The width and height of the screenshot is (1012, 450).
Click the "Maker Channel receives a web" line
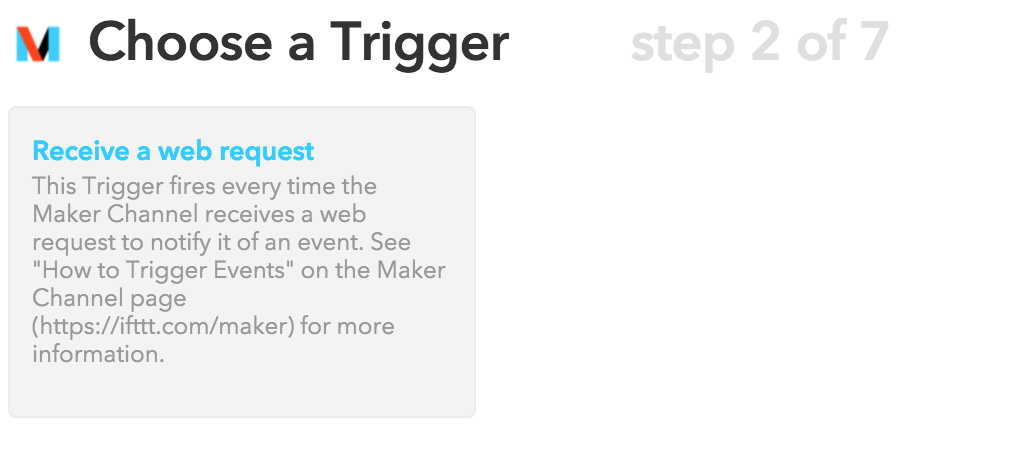[198, 214]
